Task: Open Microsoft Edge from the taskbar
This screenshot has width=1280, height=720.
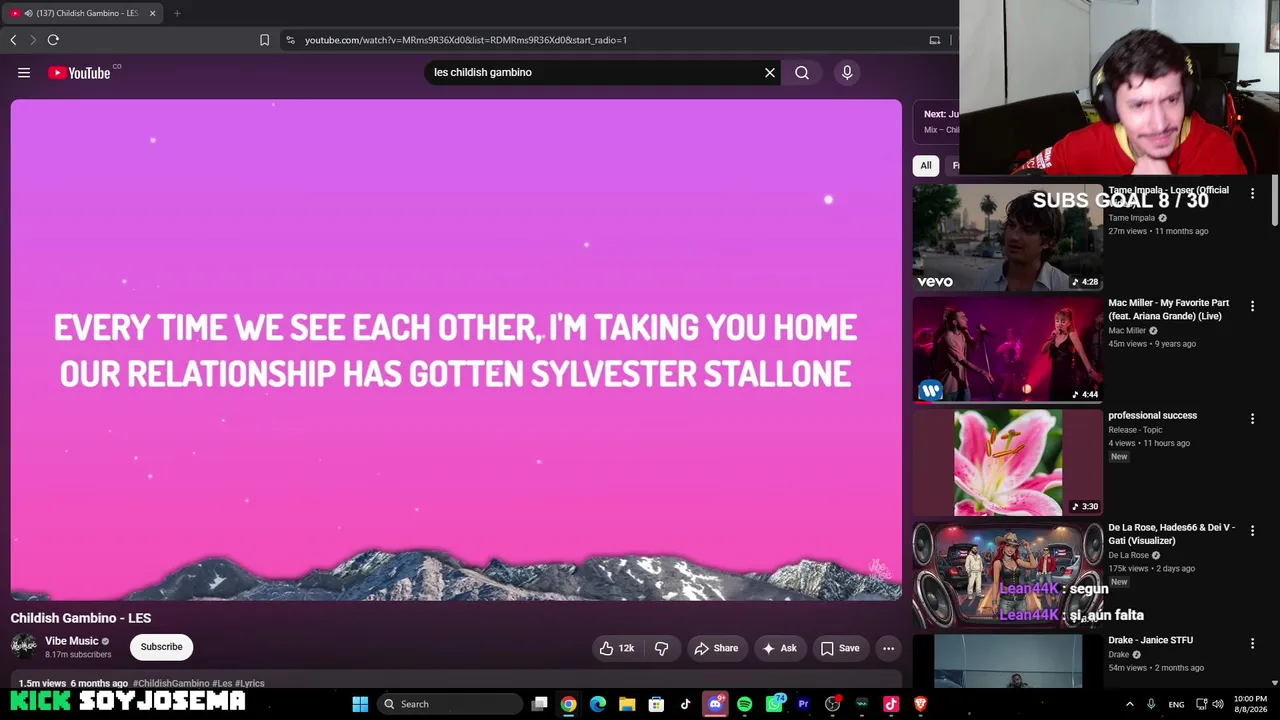Action: [598, 704]
